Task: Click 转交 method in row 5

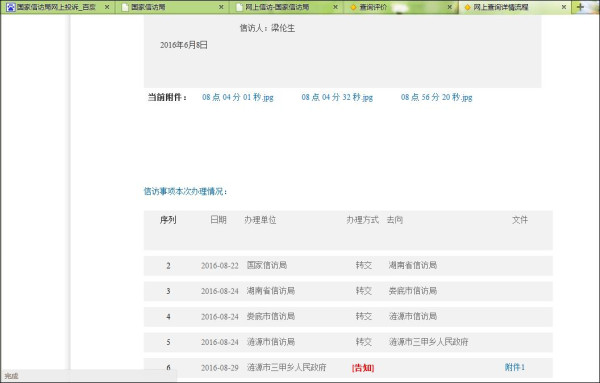Action: click(364, 342)
